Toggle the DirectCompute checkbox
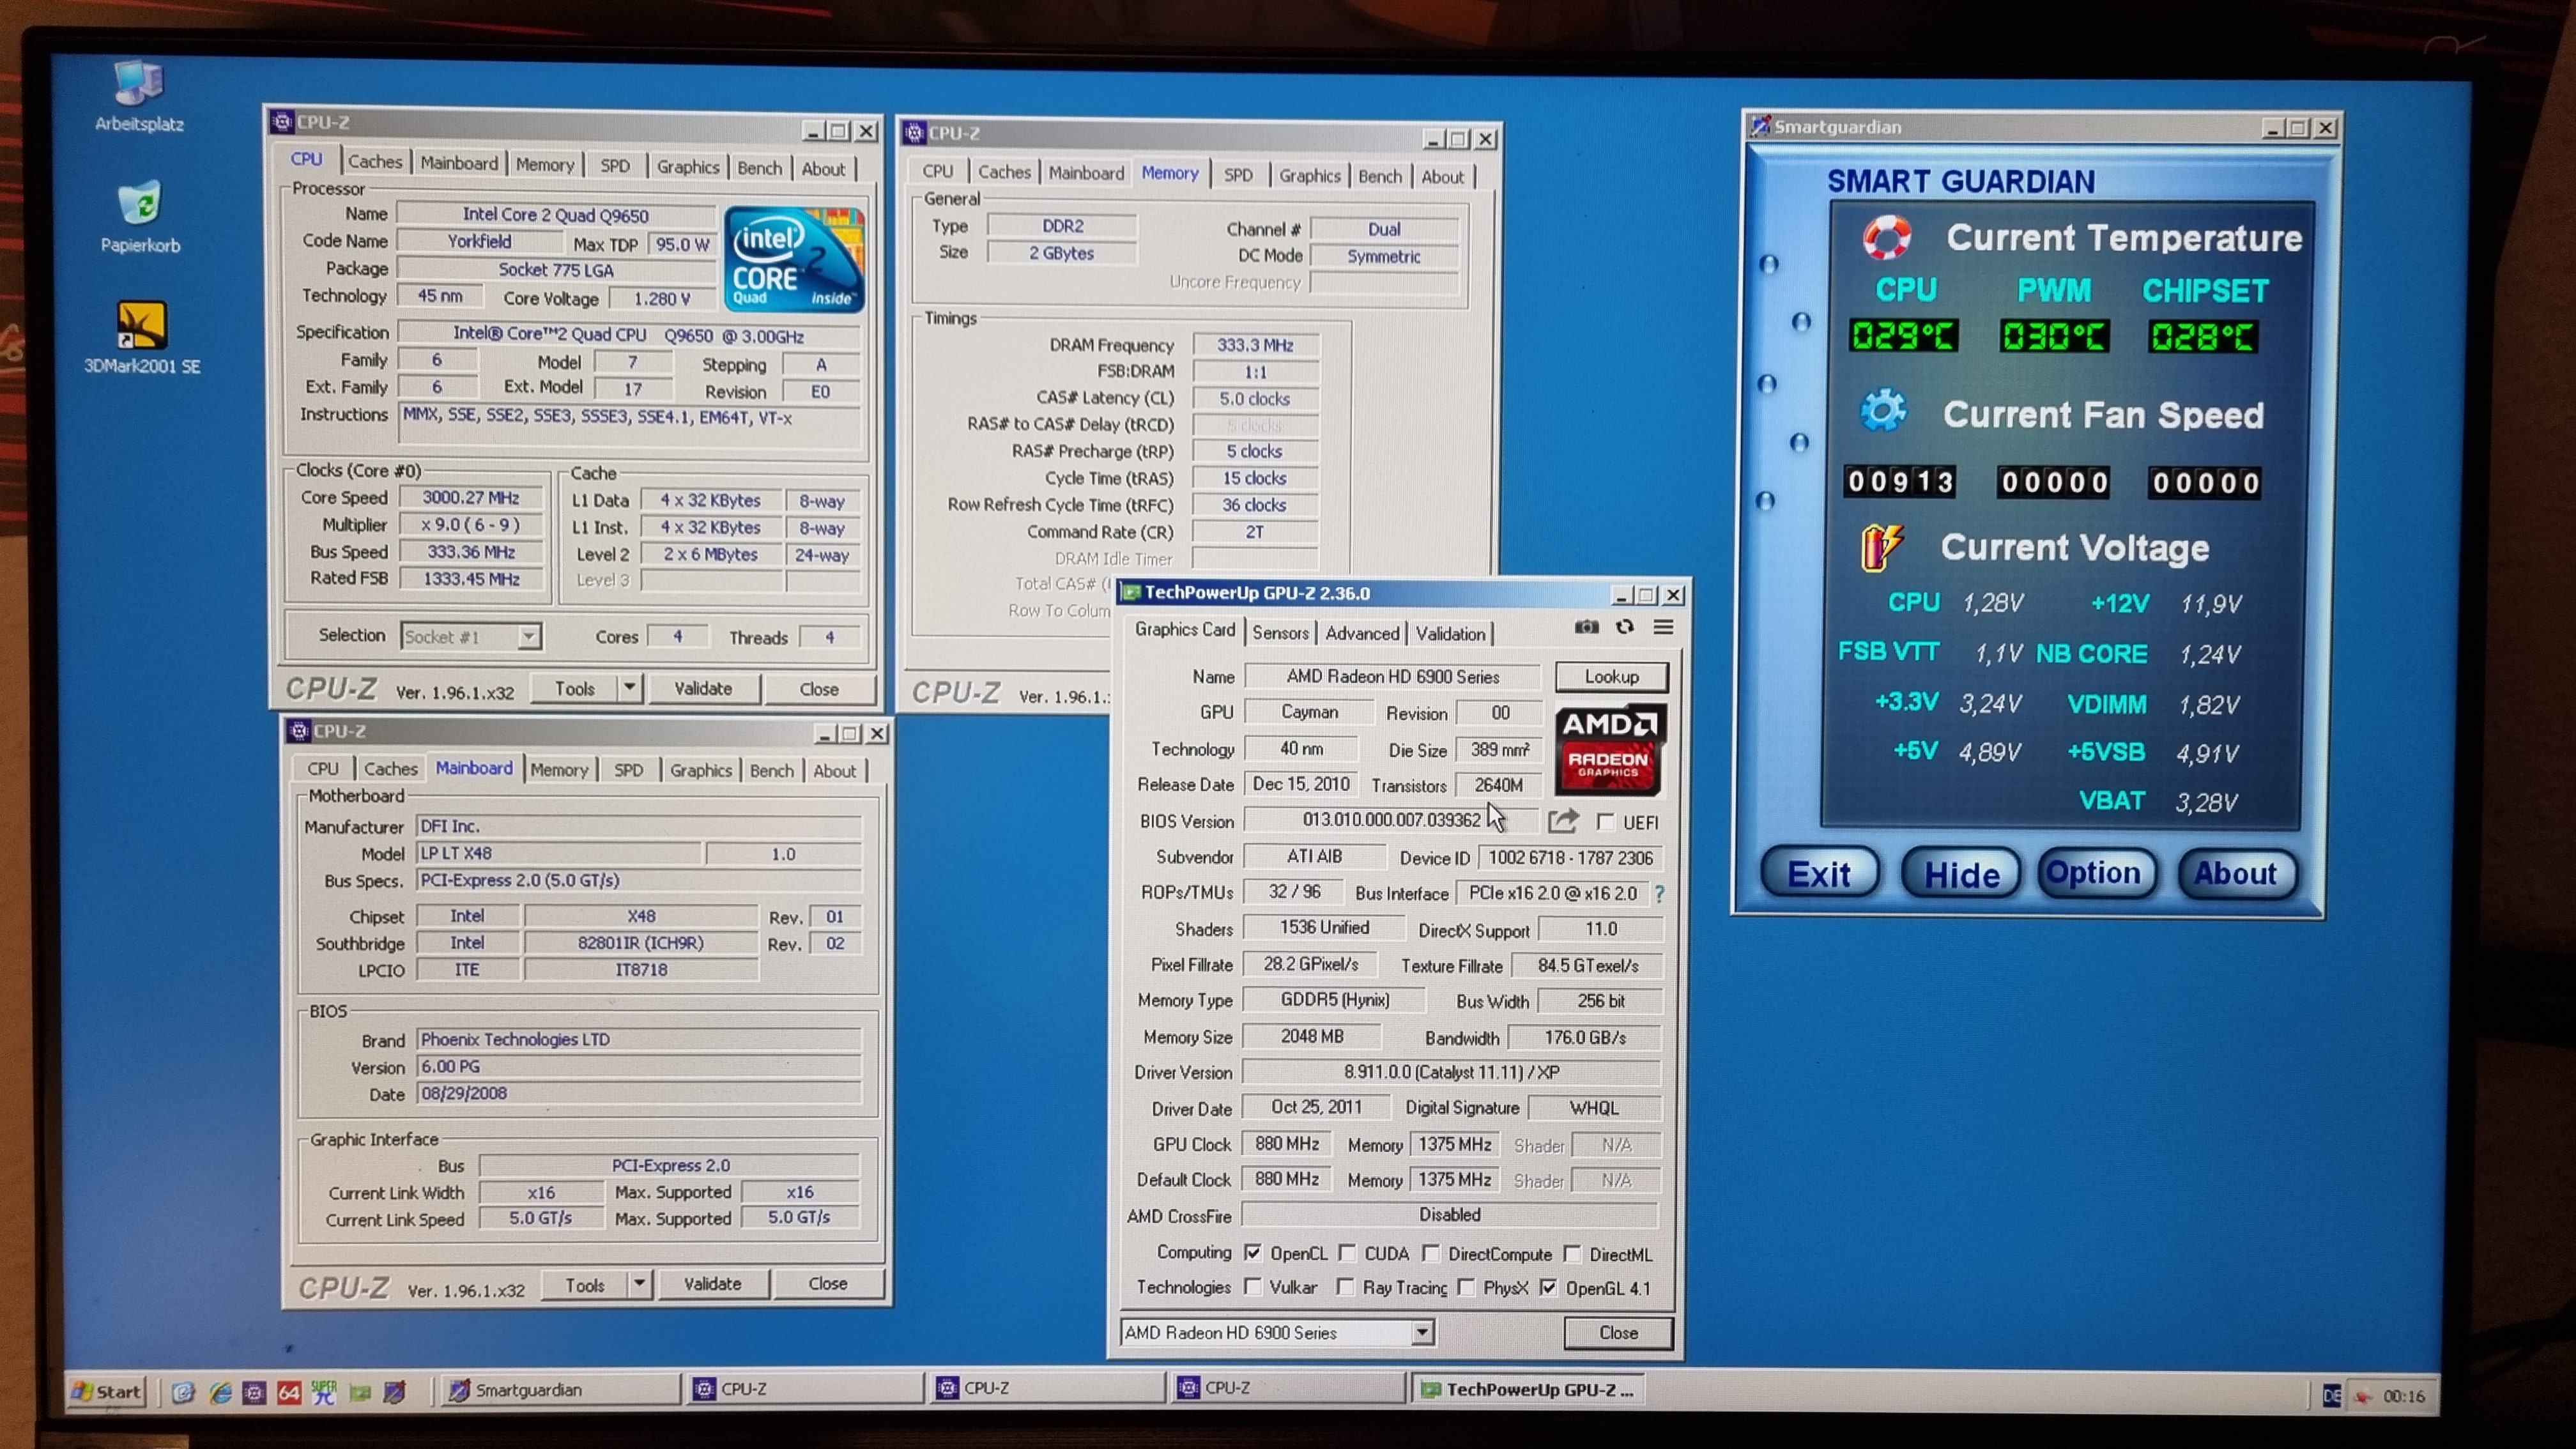Image resolution: width=2576 pixels, height=1449 pixels. coord(1431,1253)
